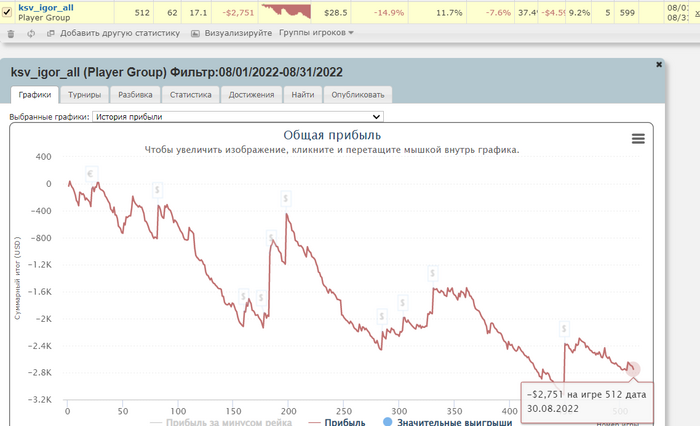700x426 pixels.
Task: Toggle Значительные выигрыши legend item
Action: tap(448, 422)
